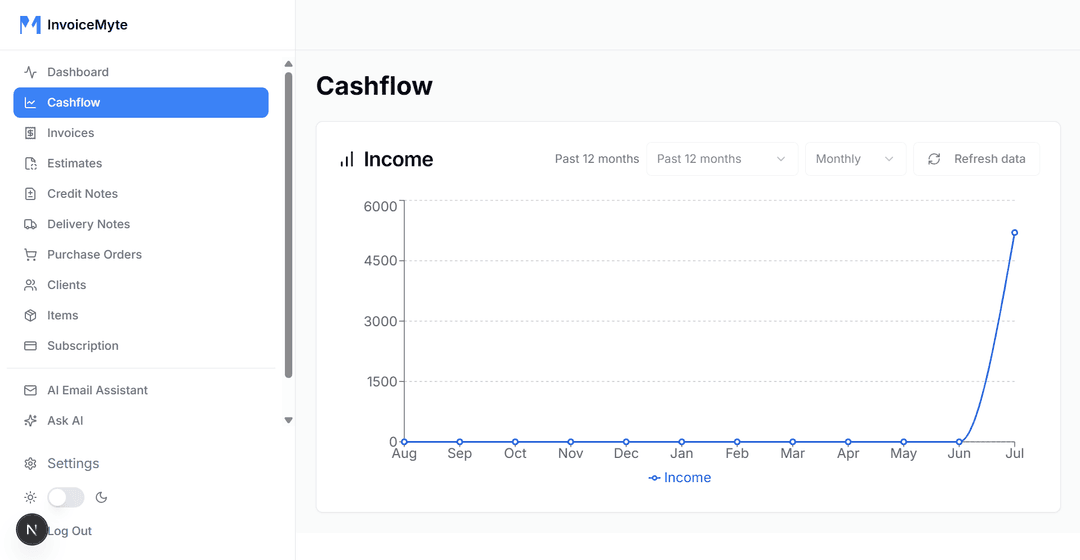Open the Dashboard menu item

coord(78,72)
